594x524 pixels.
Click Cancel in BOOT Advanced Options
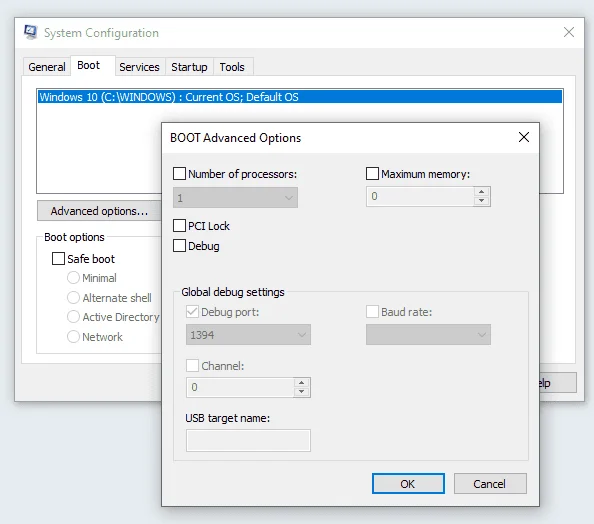(x=490, y=483)
